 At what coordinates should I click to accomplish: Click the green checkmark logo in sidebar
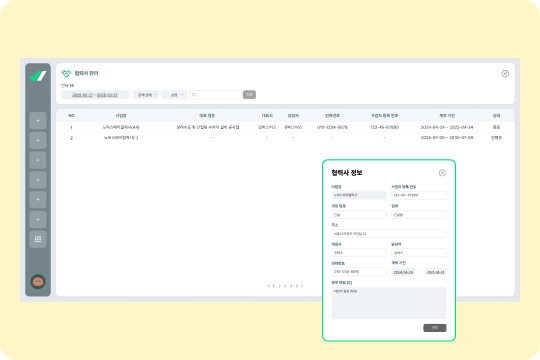point(38,76)
